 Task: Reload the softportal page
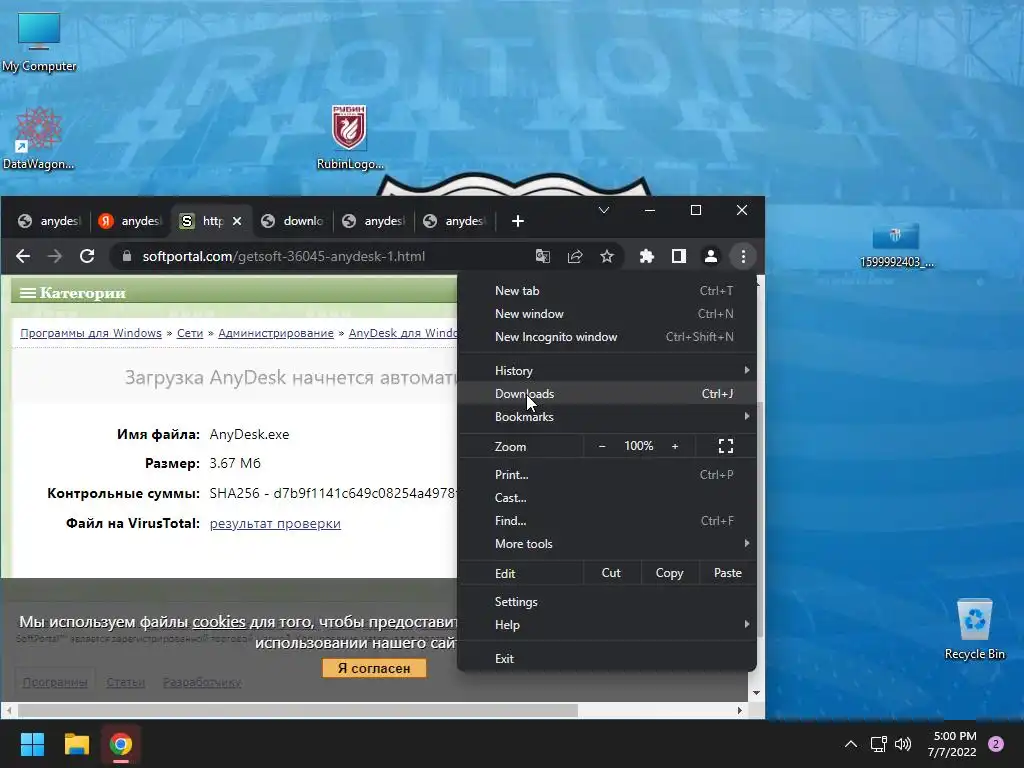pos(87,257)
